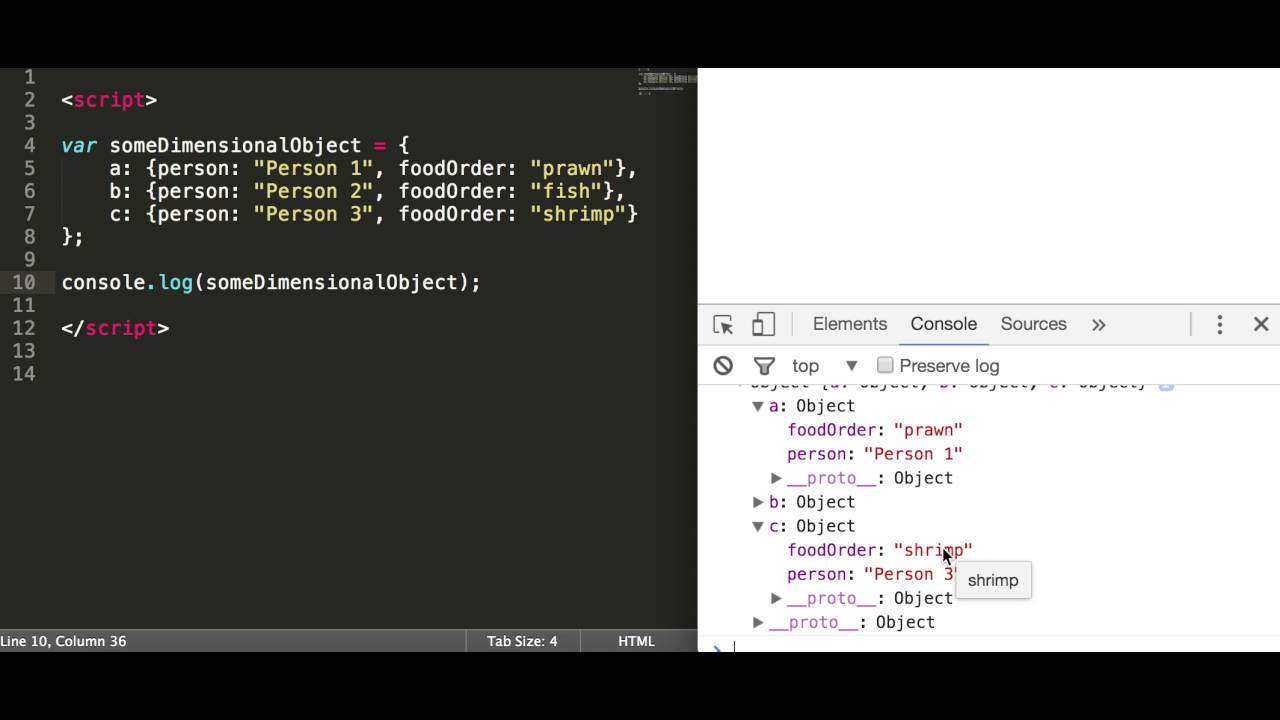Toggle the device toolbar icon

point(763,324)
